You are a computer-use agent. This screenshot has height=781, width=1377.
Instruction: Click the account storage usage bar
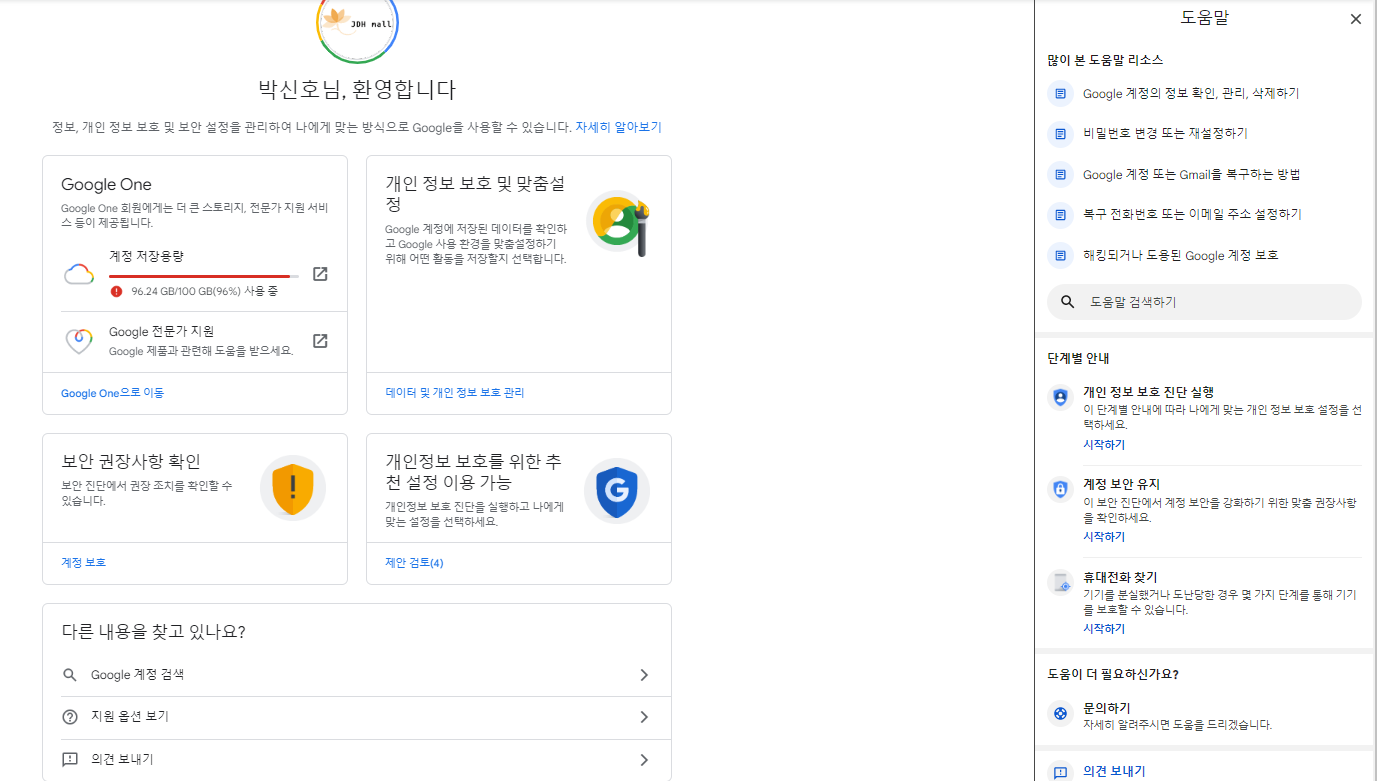204,275
